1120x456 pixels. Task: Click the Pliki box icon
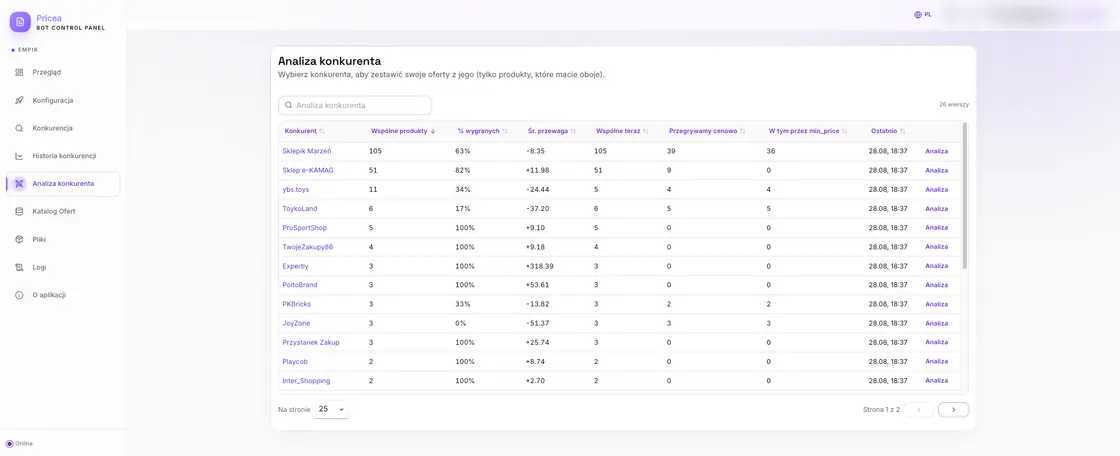[x=19, y=239]
